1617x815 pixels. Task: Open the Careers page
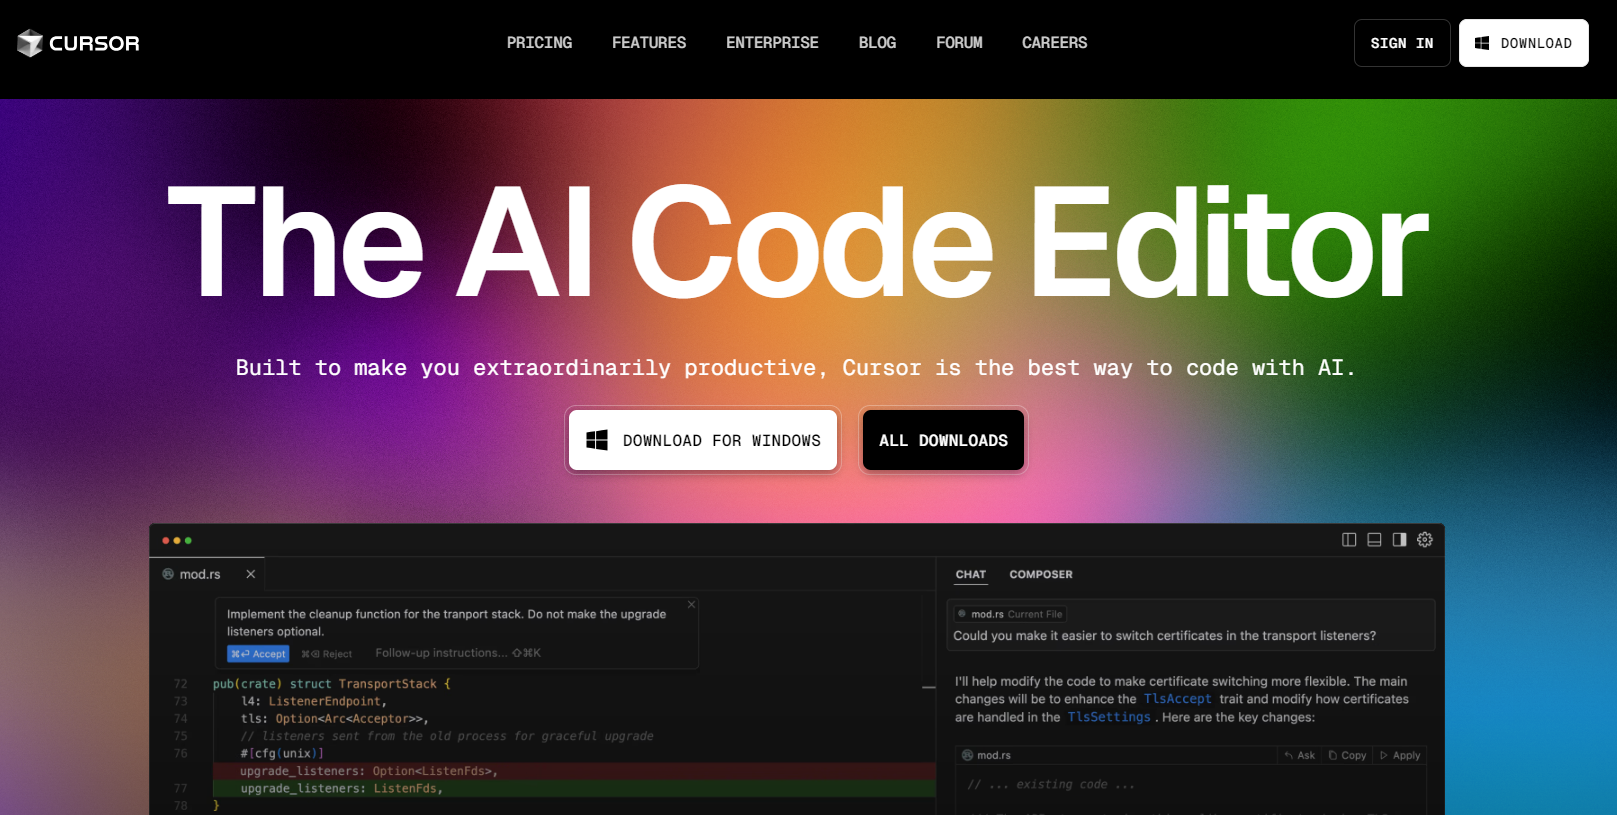1054,43
